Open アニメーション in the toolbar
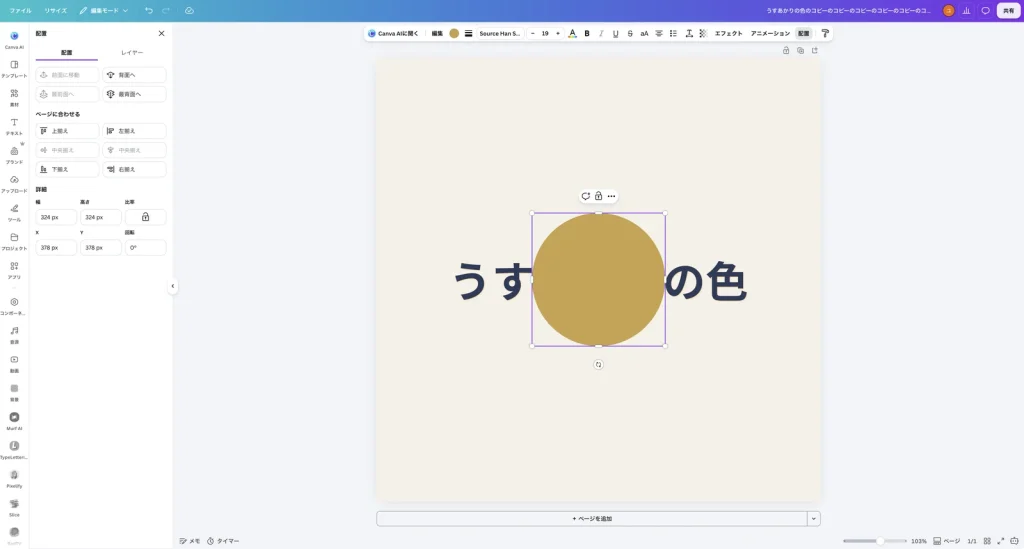The width and height of the screenshot is (1024, 549). (x=770, y=33)
